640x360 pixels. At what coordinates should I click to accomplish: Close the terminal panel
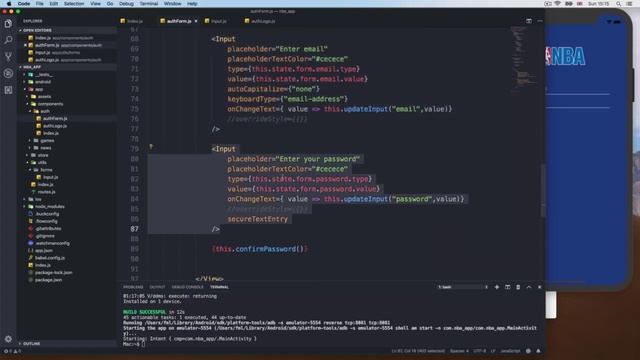pos(539,287)
